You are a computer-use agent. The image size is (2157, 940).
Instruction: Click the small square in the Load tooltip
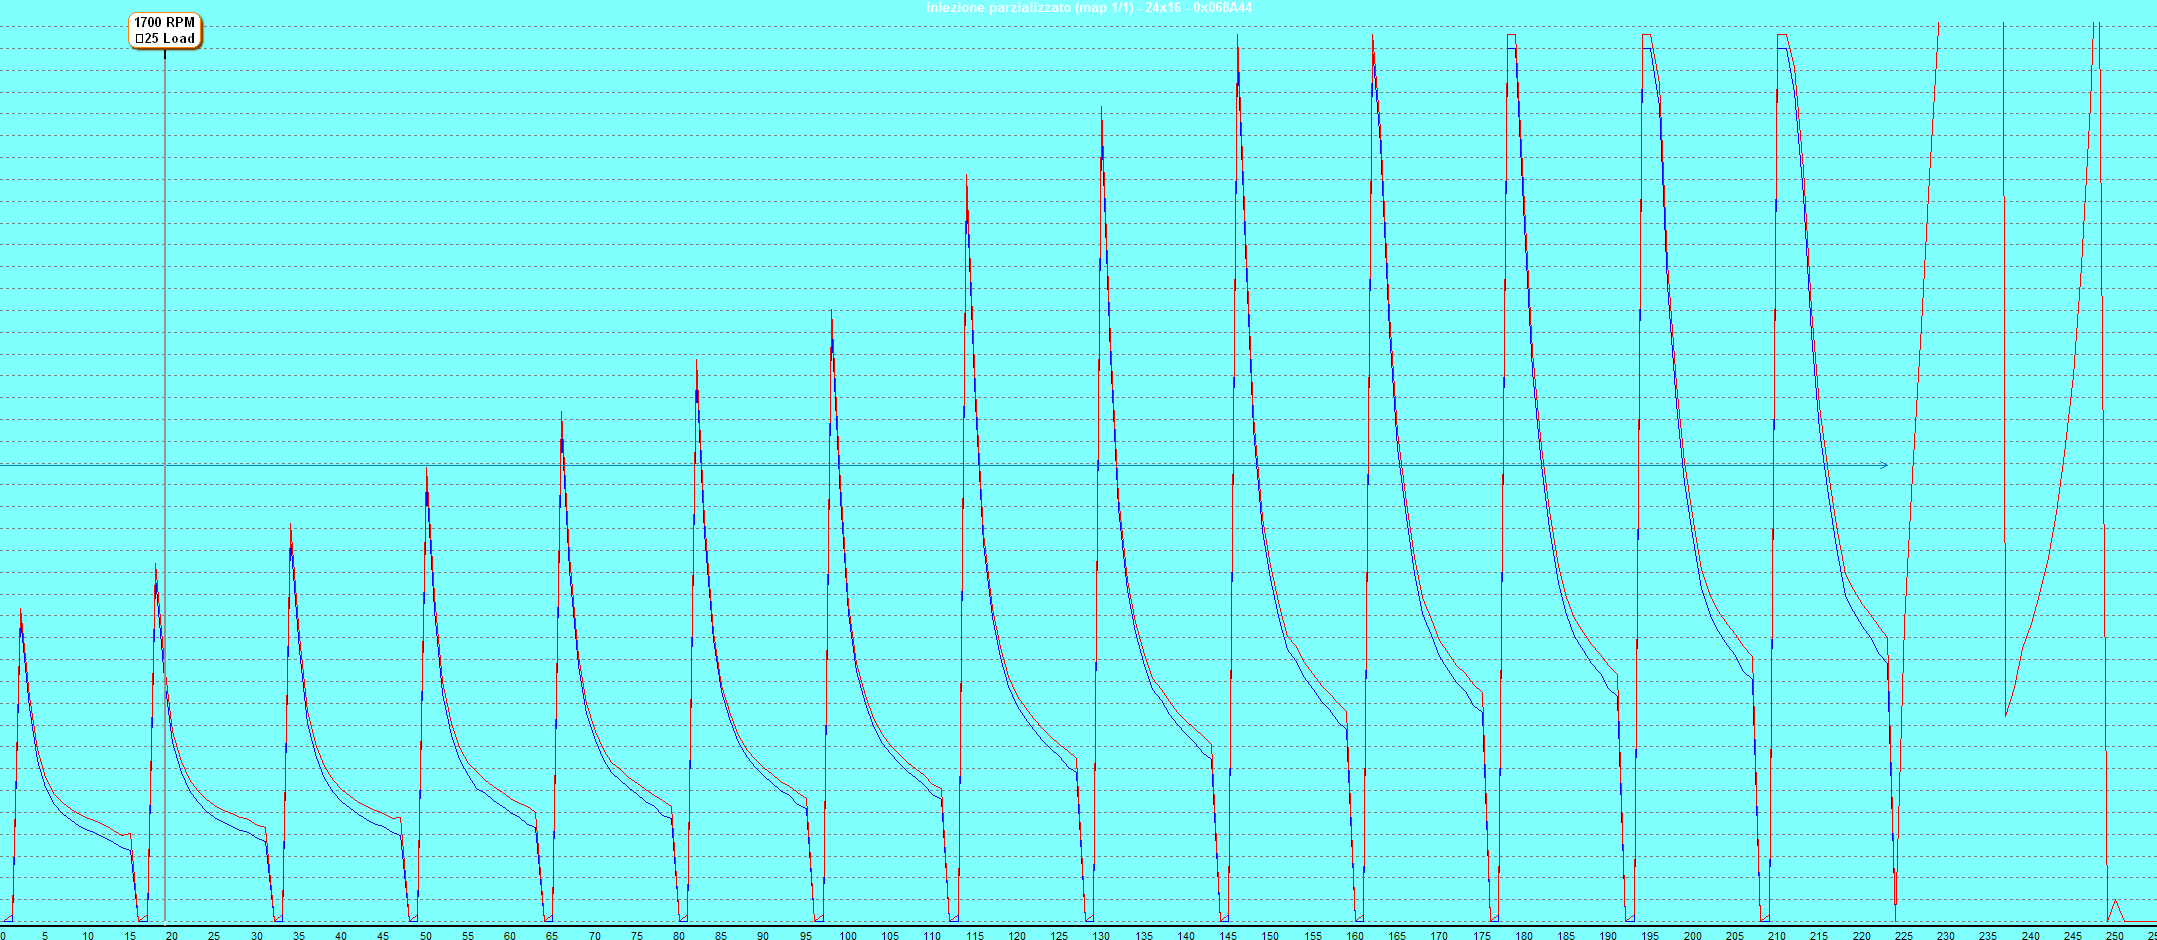140,39
